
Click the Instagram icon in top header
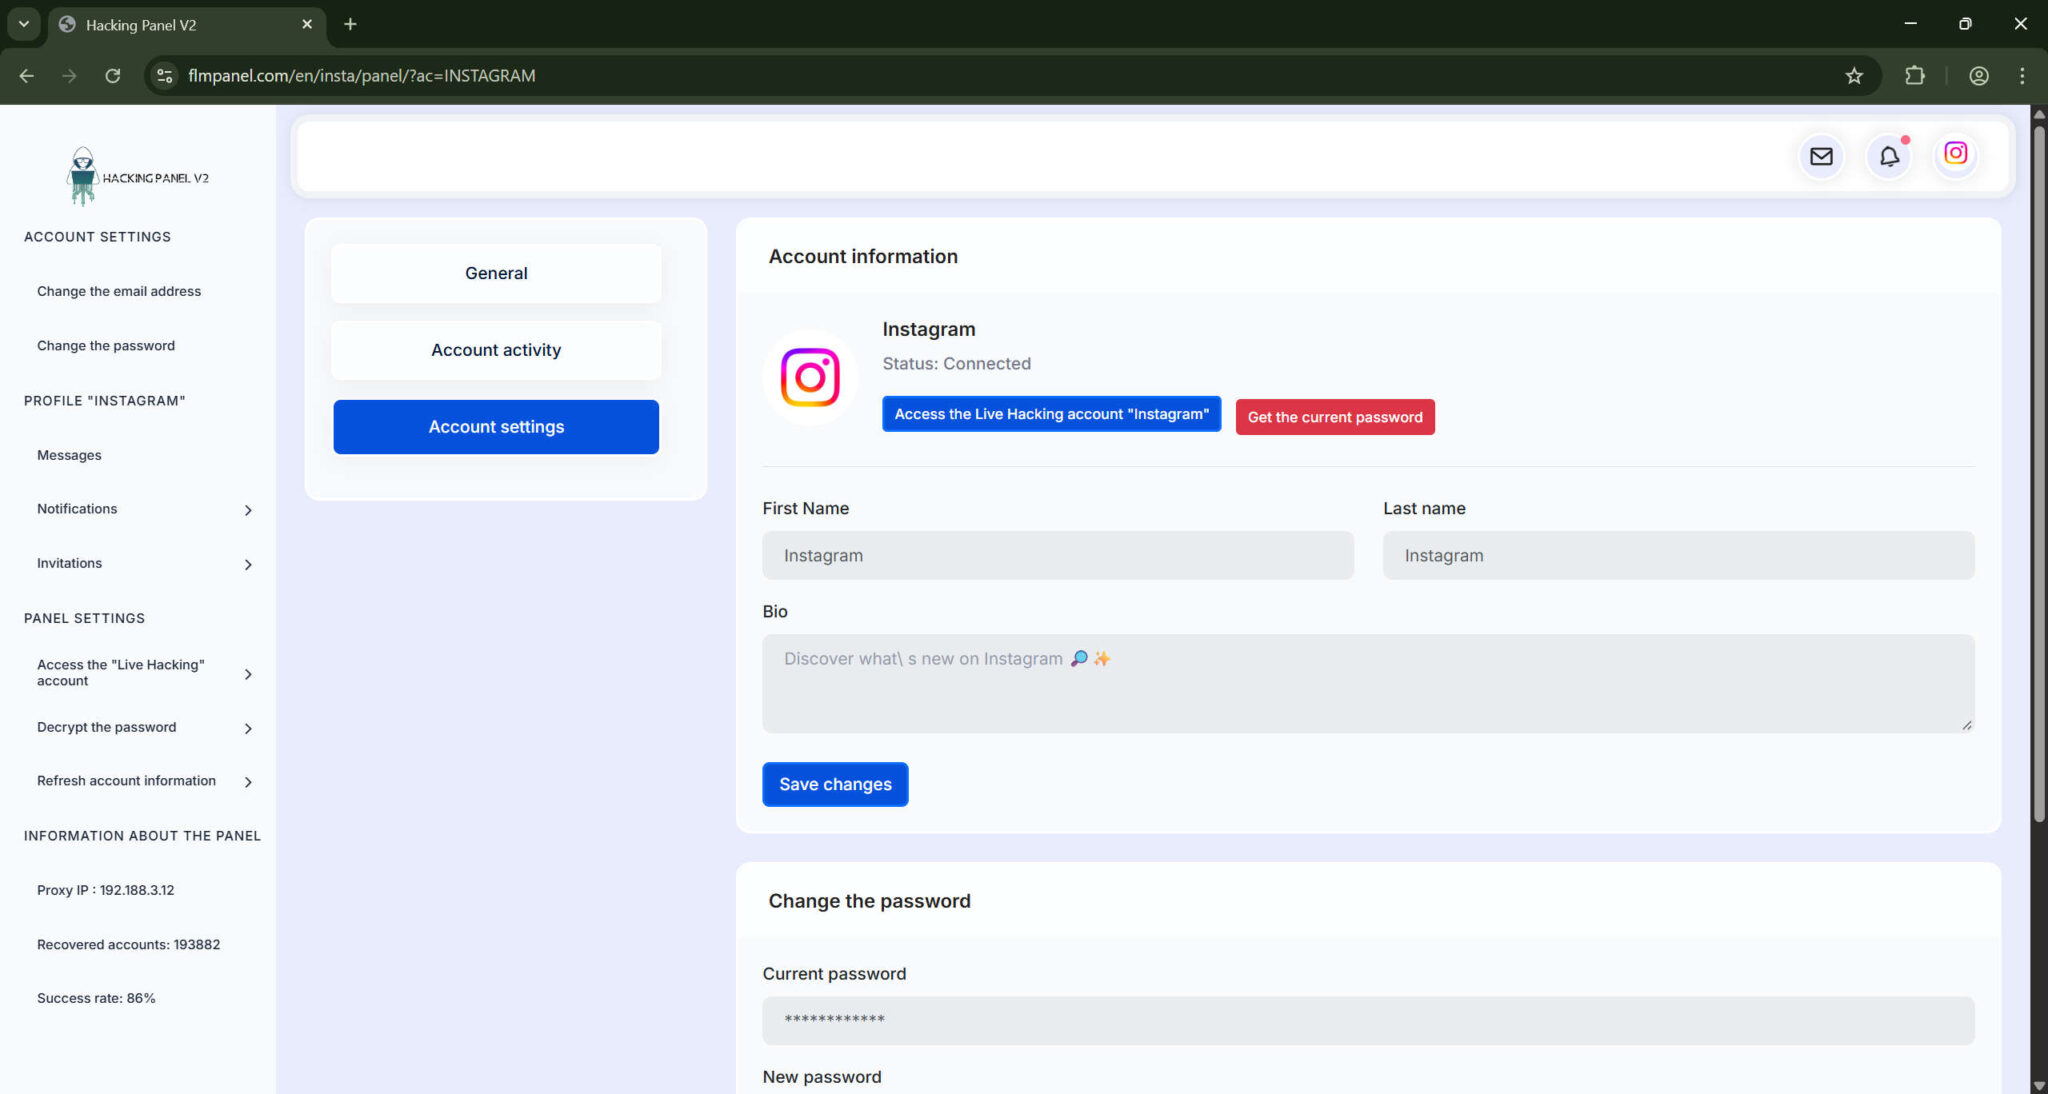1955,154
